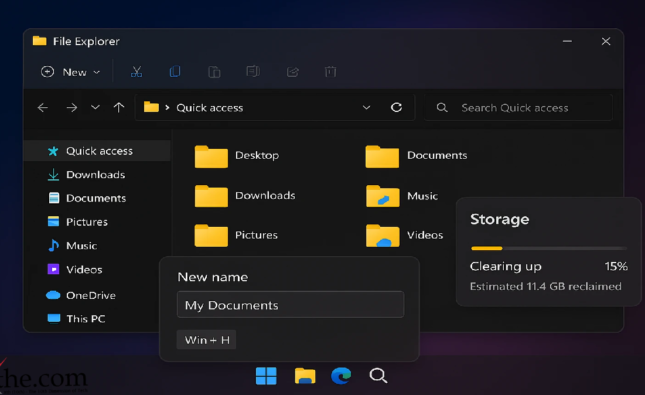Open the New item dropdown
Viewport: 645px width, 395px height.
tap(70, 72)
